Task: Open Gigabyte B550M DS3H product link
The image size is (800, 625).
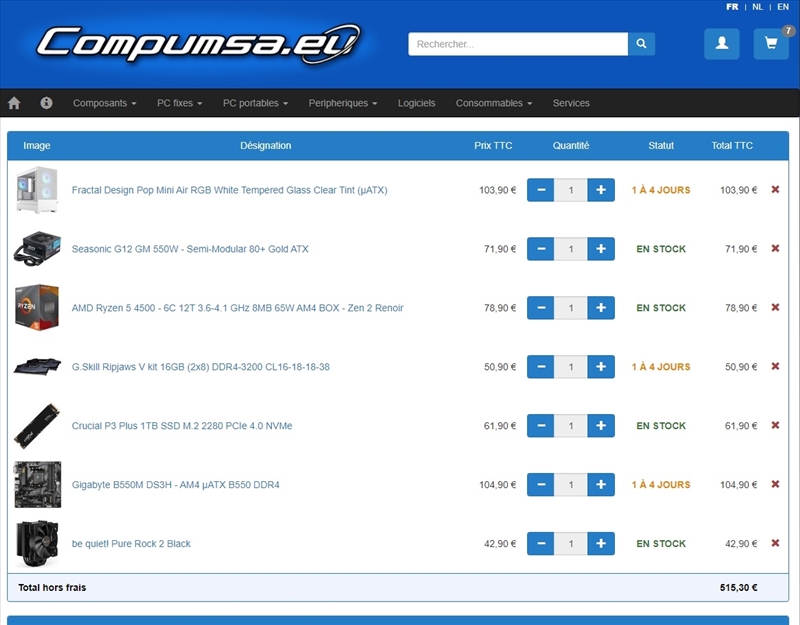Action: click(x=176, y=485)
